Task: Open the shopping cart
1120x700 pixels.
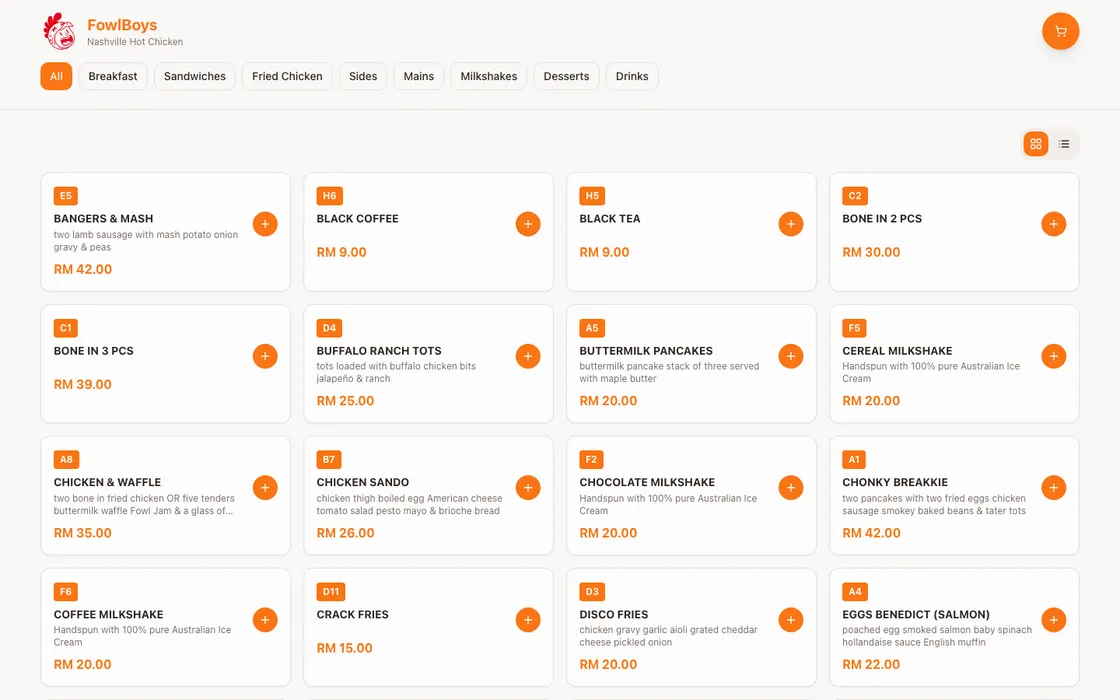Action: pos(1060,31)
